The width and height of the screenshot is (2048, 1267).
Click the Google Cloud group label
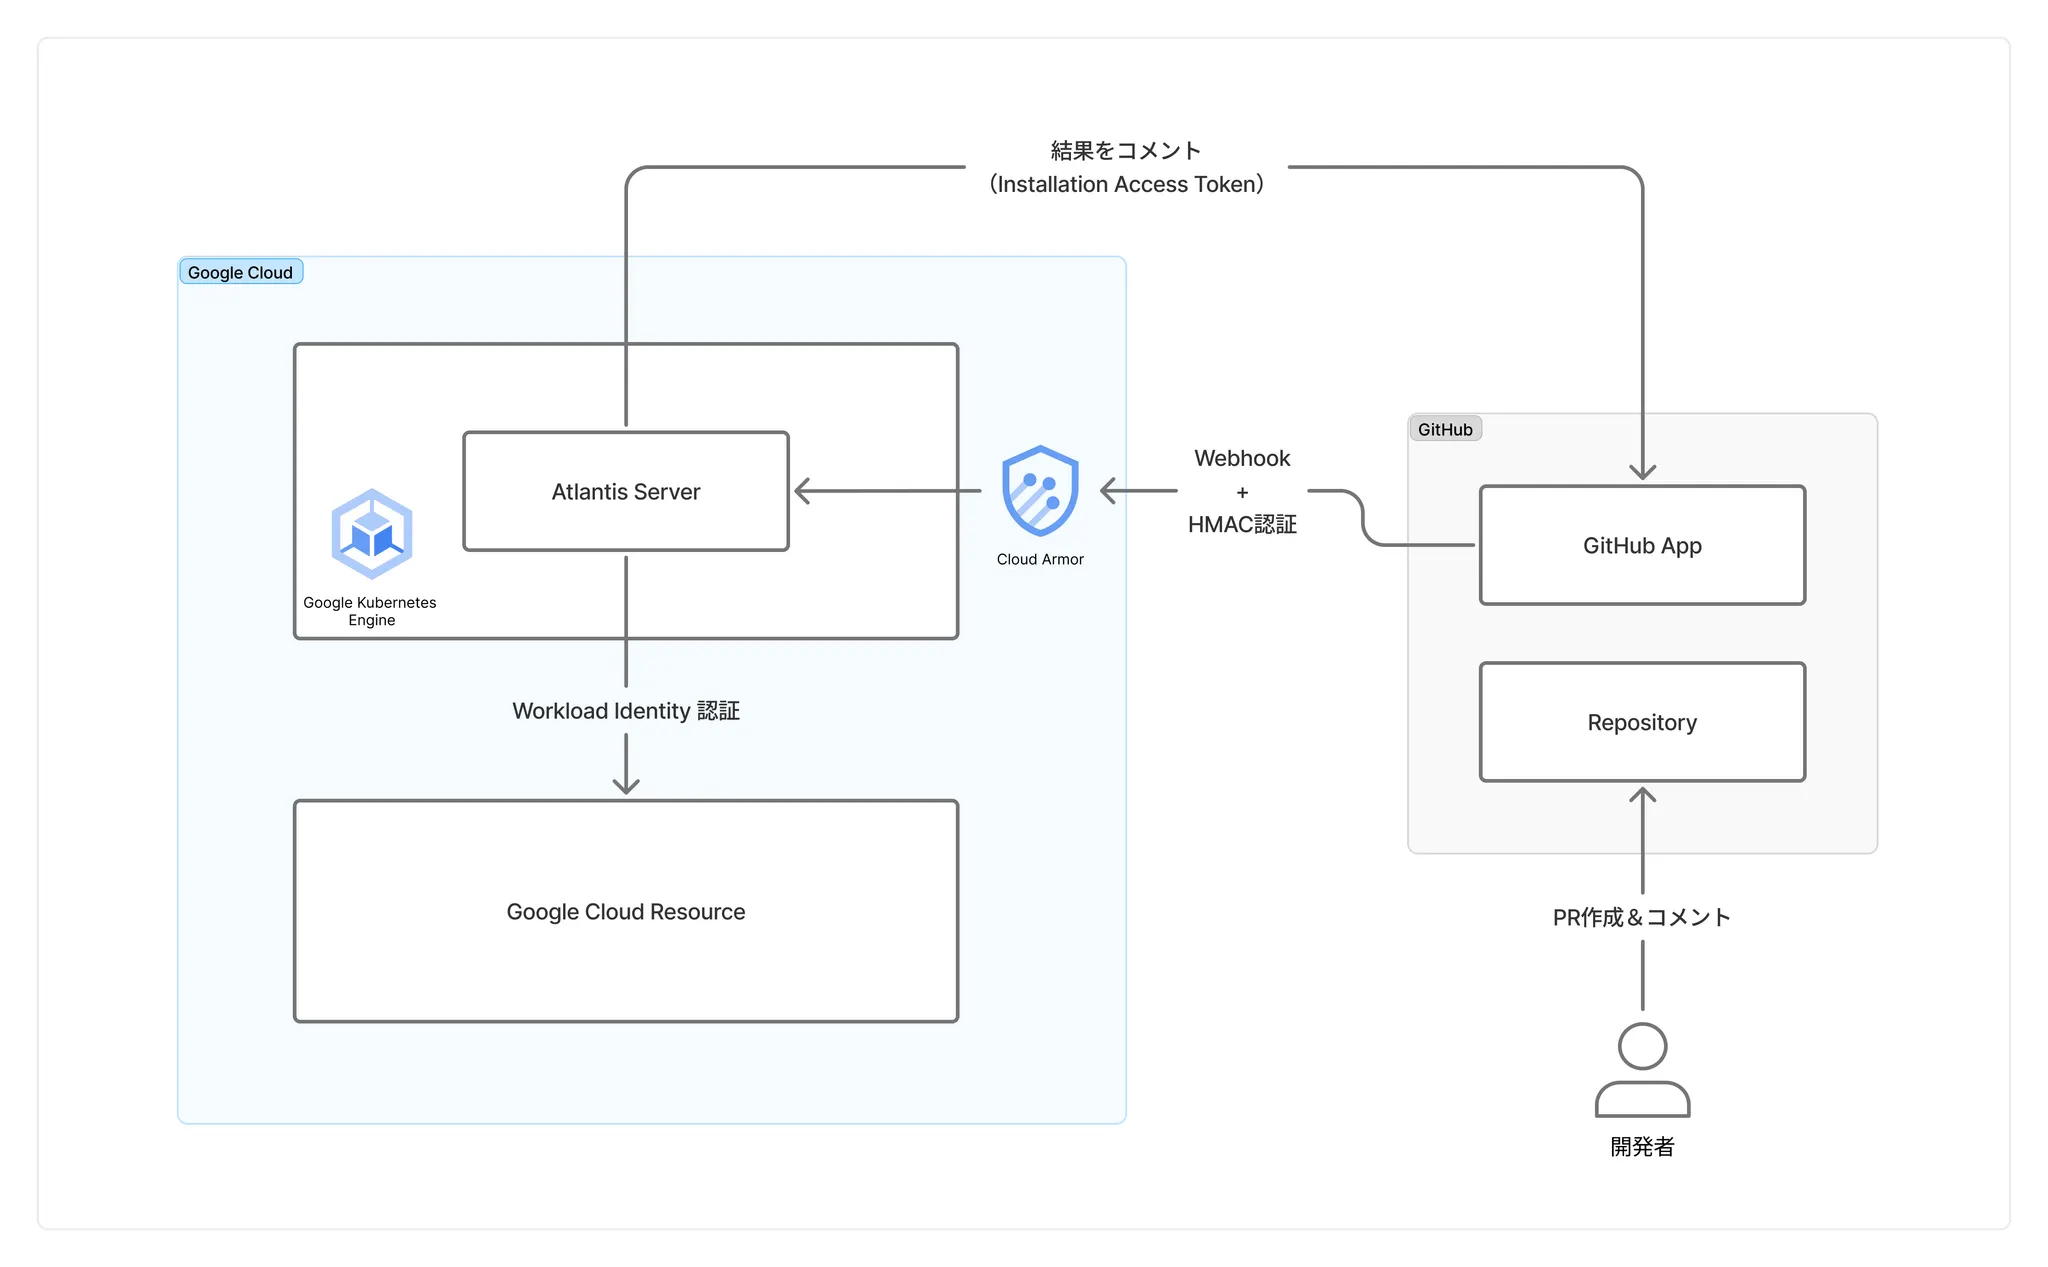point(241,272)
